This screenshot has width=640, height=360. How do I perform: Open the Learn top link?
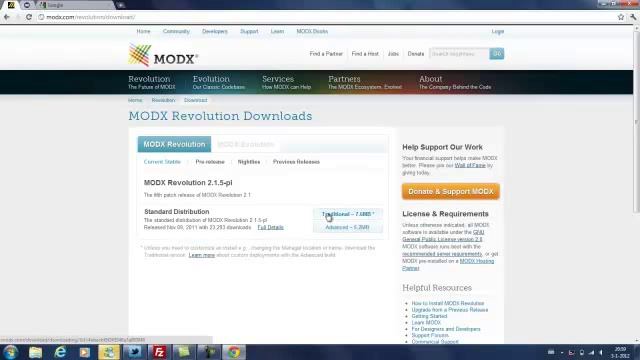277,31
